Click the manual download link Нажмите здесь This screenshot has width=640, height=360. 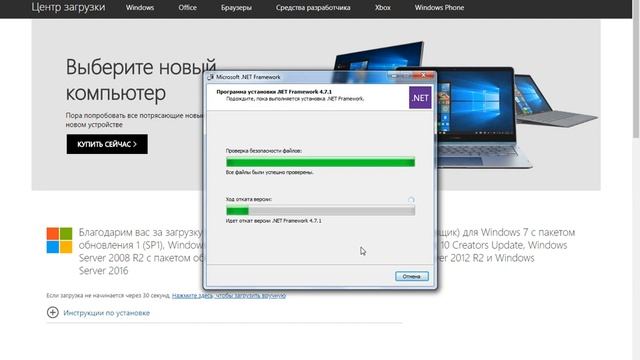tap(229, 296)
